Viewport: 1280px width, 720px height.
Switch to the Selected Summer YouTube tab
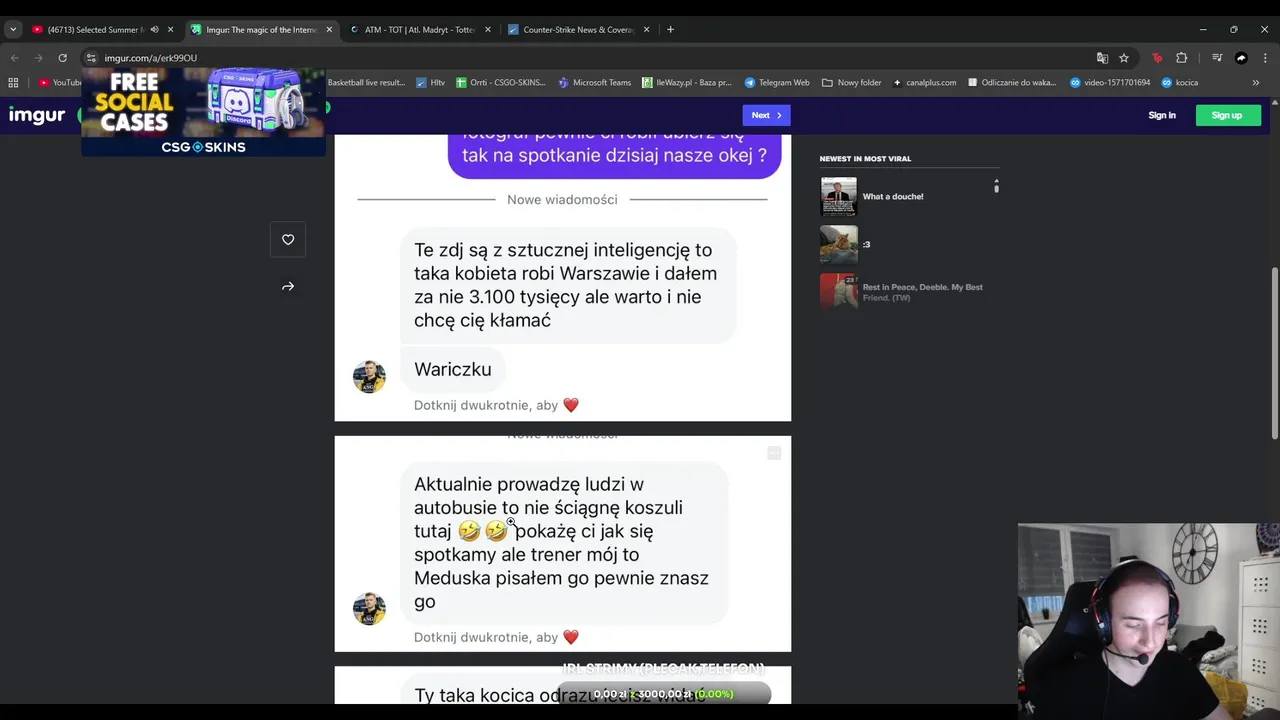coord(95,29)
